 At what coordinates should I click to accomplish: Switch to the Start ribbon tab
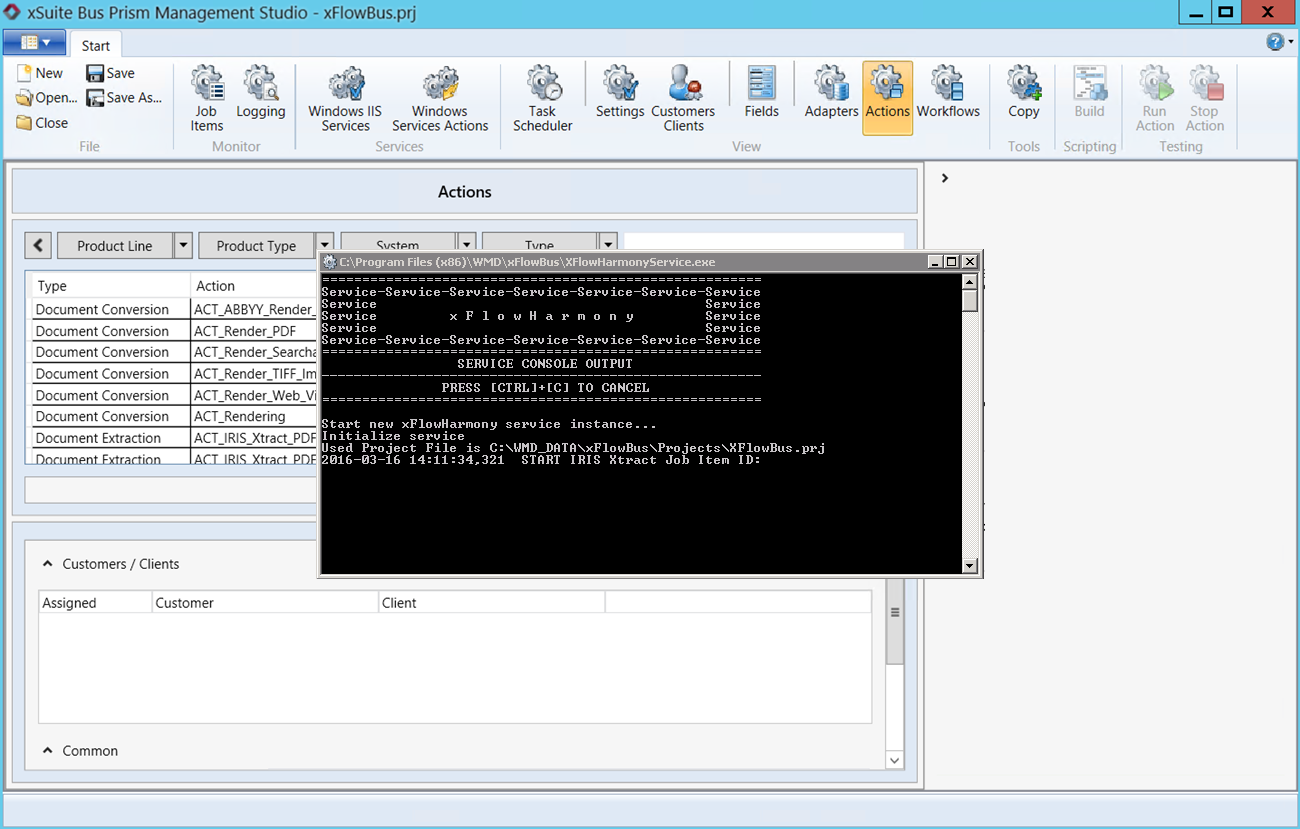tap(96, 44)
